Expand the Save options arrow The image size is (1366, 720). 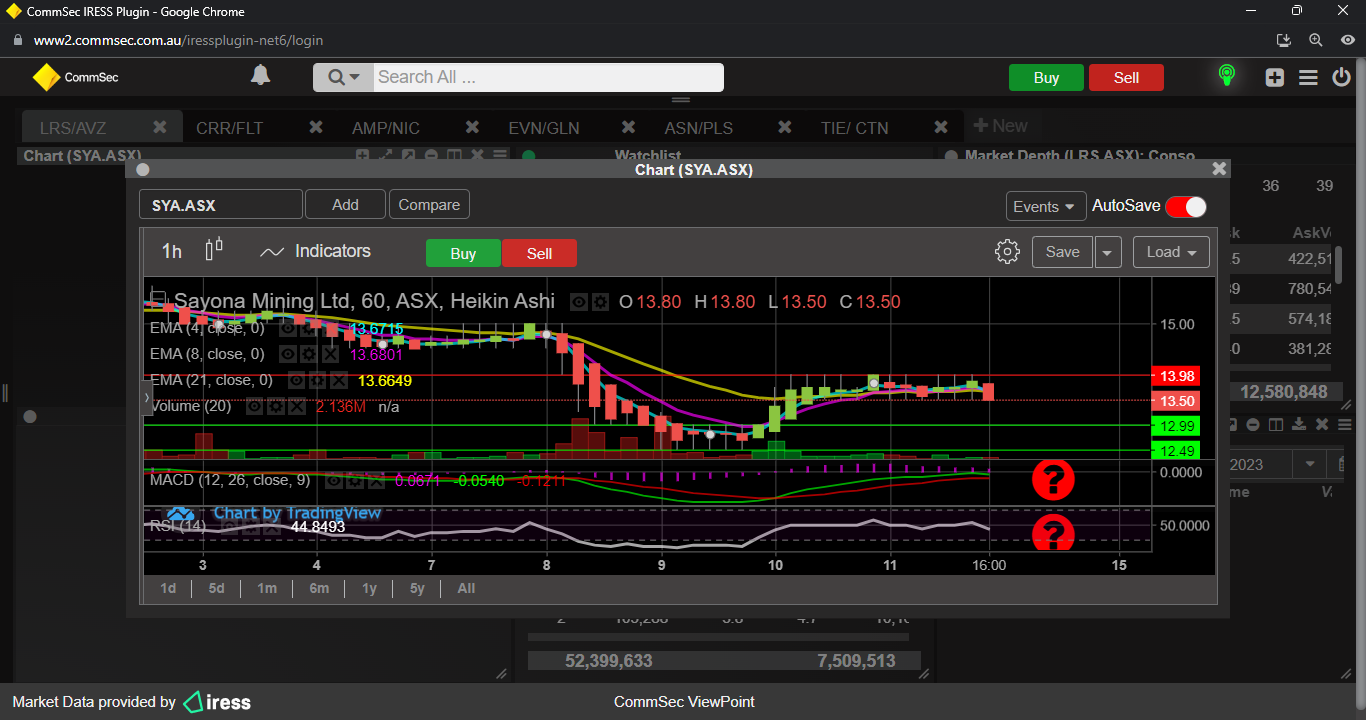pyautogui.click(x=1107, y=253)
